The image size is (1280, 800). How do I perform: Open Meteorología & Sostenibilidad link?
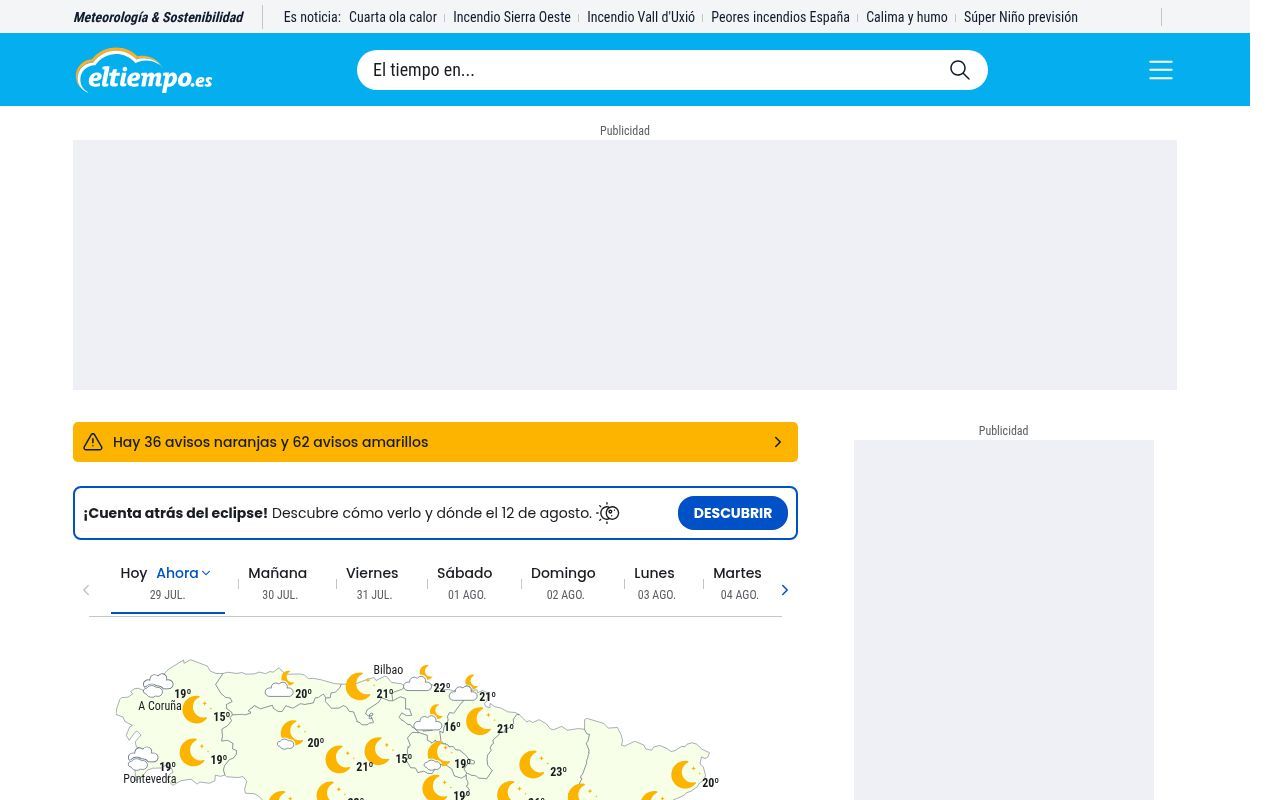click(x=158, y=17)
